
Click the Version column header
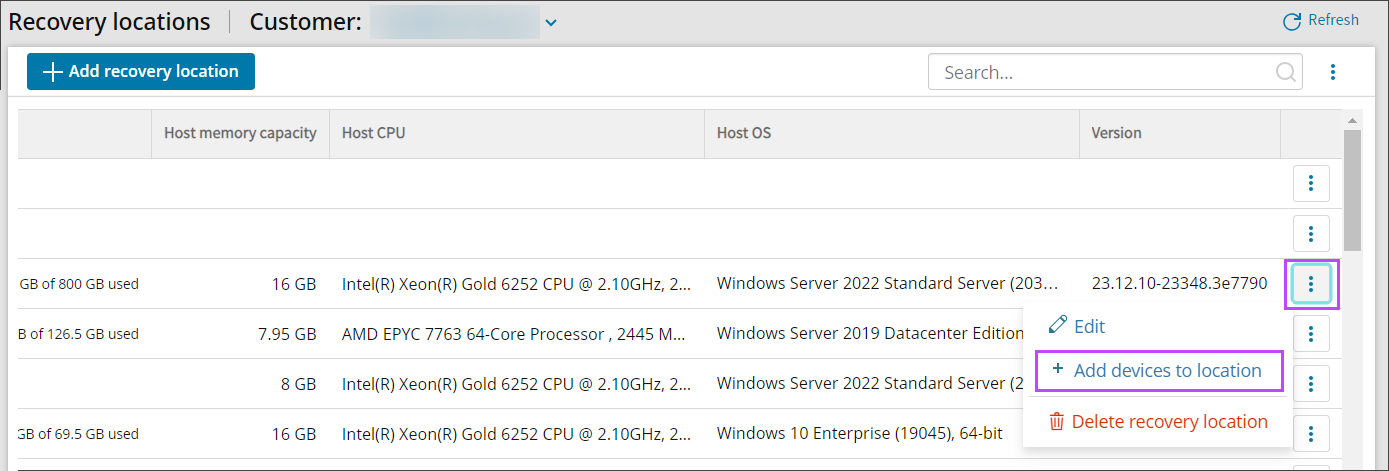1116,133
